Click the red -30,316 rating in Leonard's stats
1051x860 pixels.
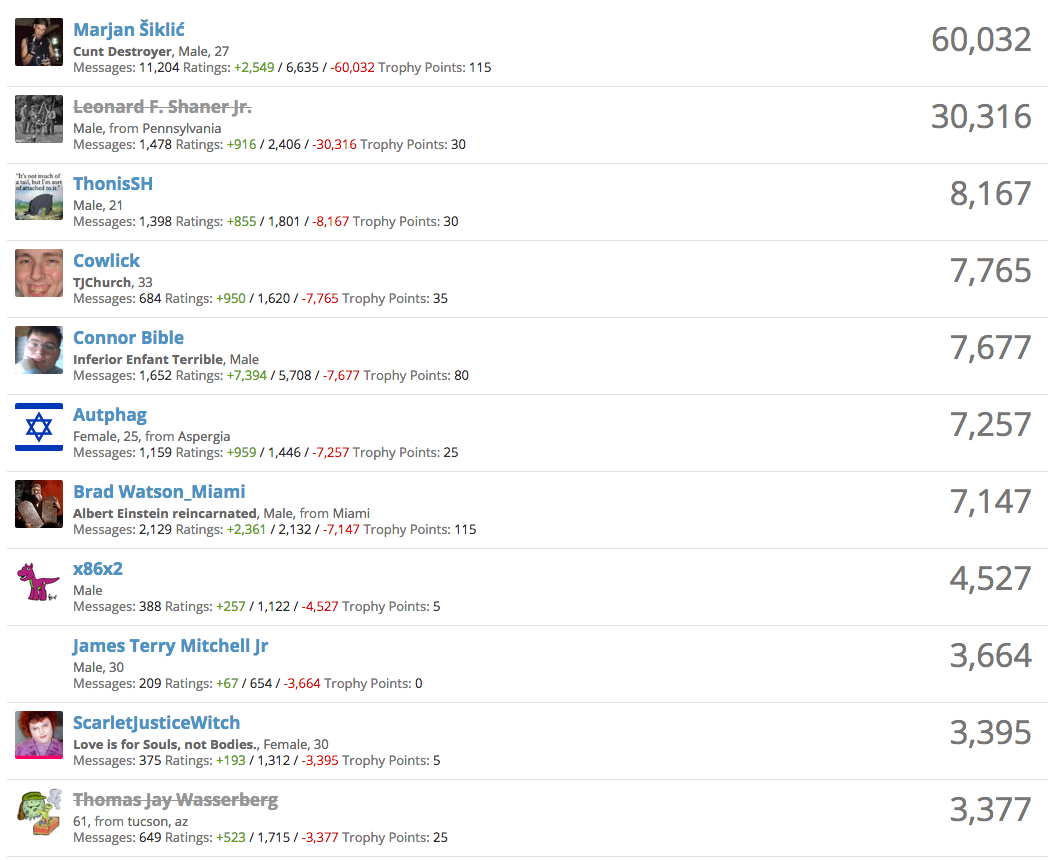(334, 145)
